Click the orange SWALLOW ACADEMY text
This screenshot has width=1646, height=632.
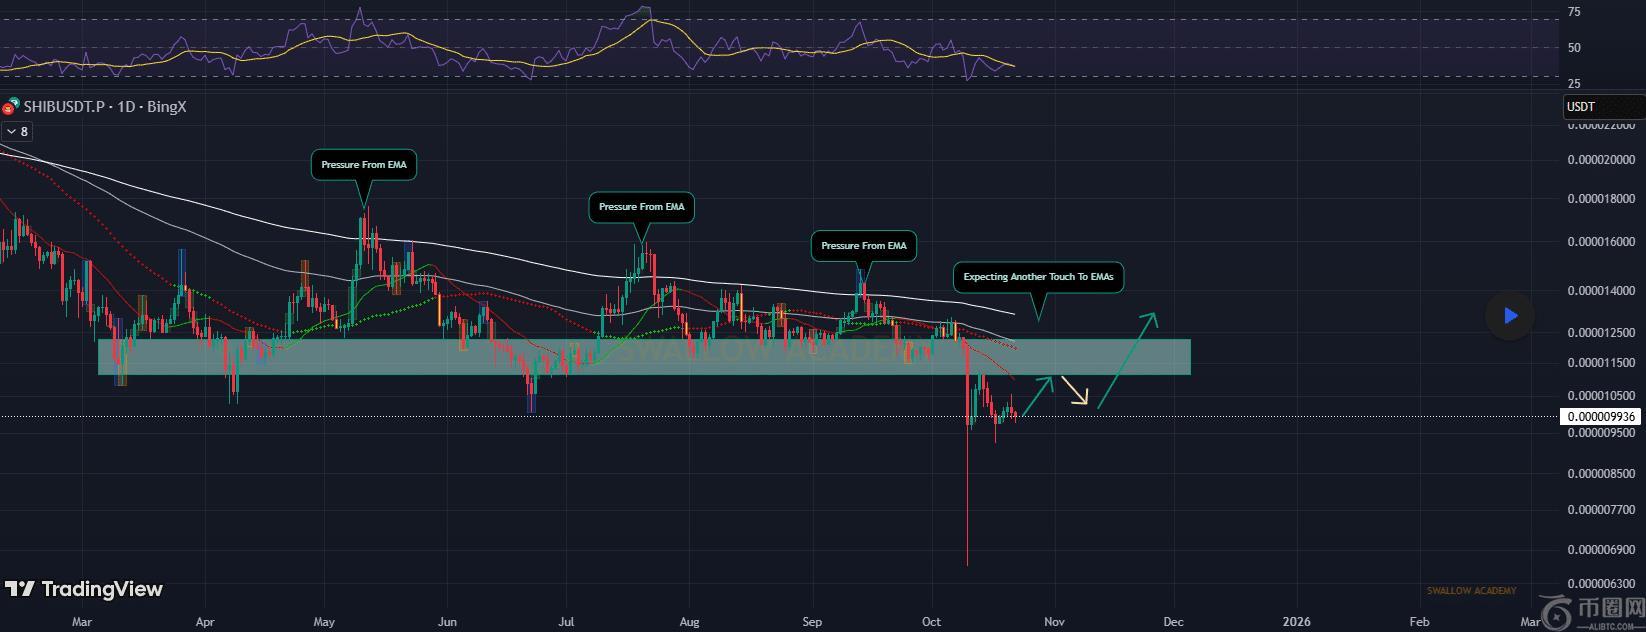pos(1470,591)
